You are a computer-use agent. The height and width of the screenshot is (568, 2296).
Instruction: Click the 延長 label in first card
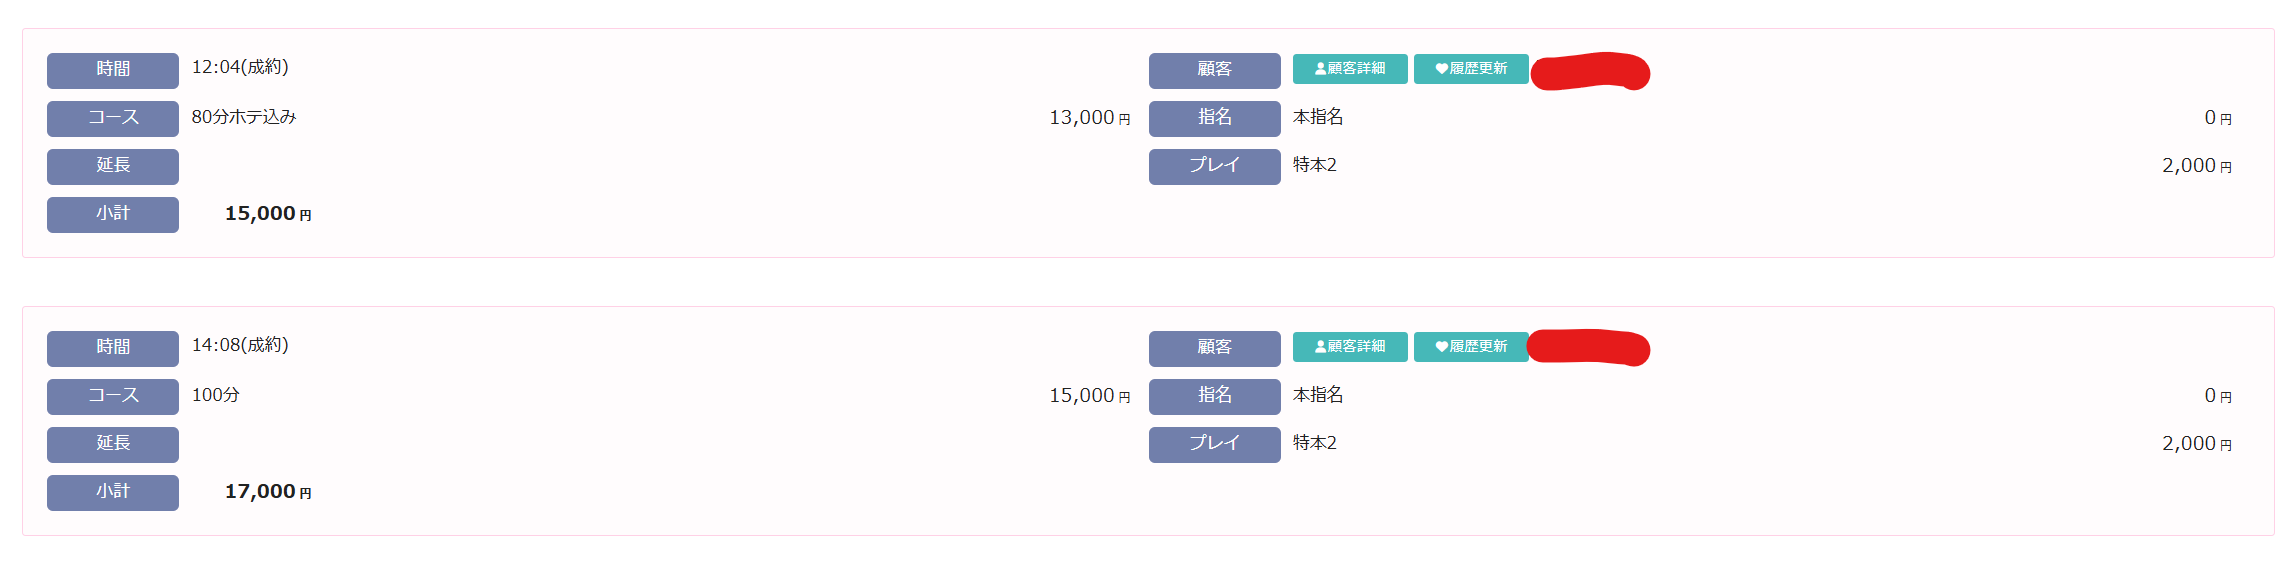[x=113, y=166]
